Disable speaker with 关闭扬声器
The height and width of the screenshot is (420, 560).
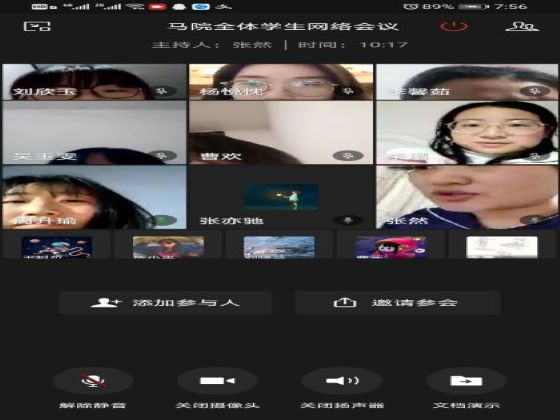point(342,381)
